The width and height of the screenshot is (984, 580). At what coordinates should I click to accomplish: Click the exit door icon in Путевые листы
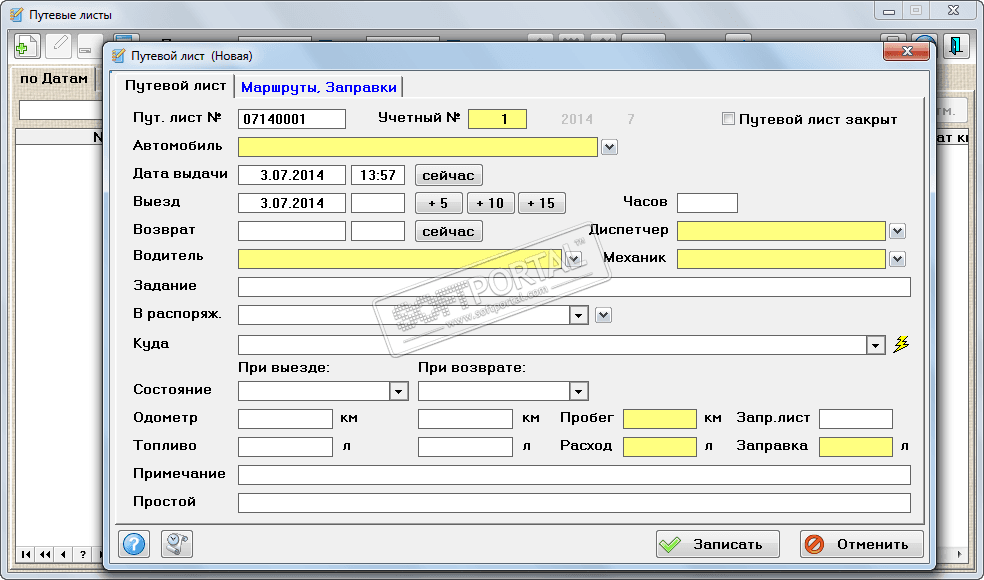955,46
